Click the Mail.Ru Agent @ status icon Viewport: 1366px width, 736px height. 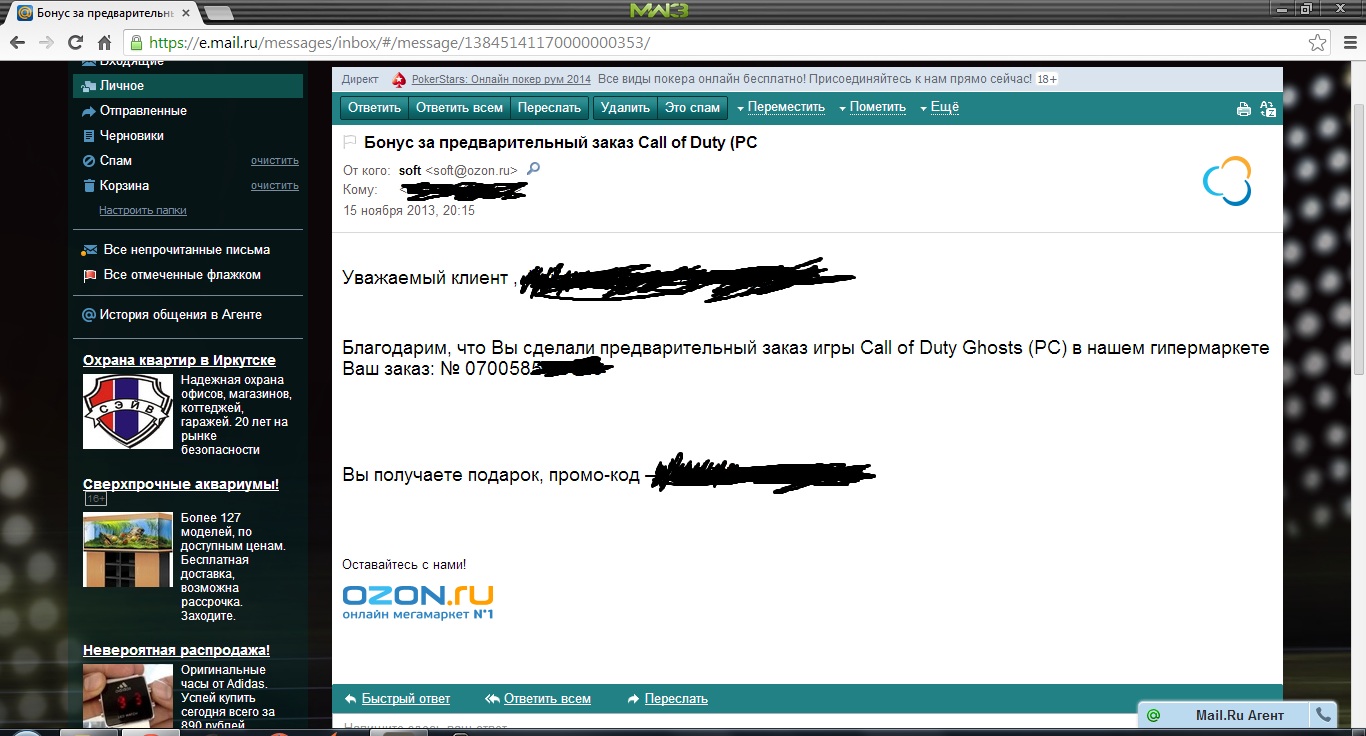[x=1153, y=715]
